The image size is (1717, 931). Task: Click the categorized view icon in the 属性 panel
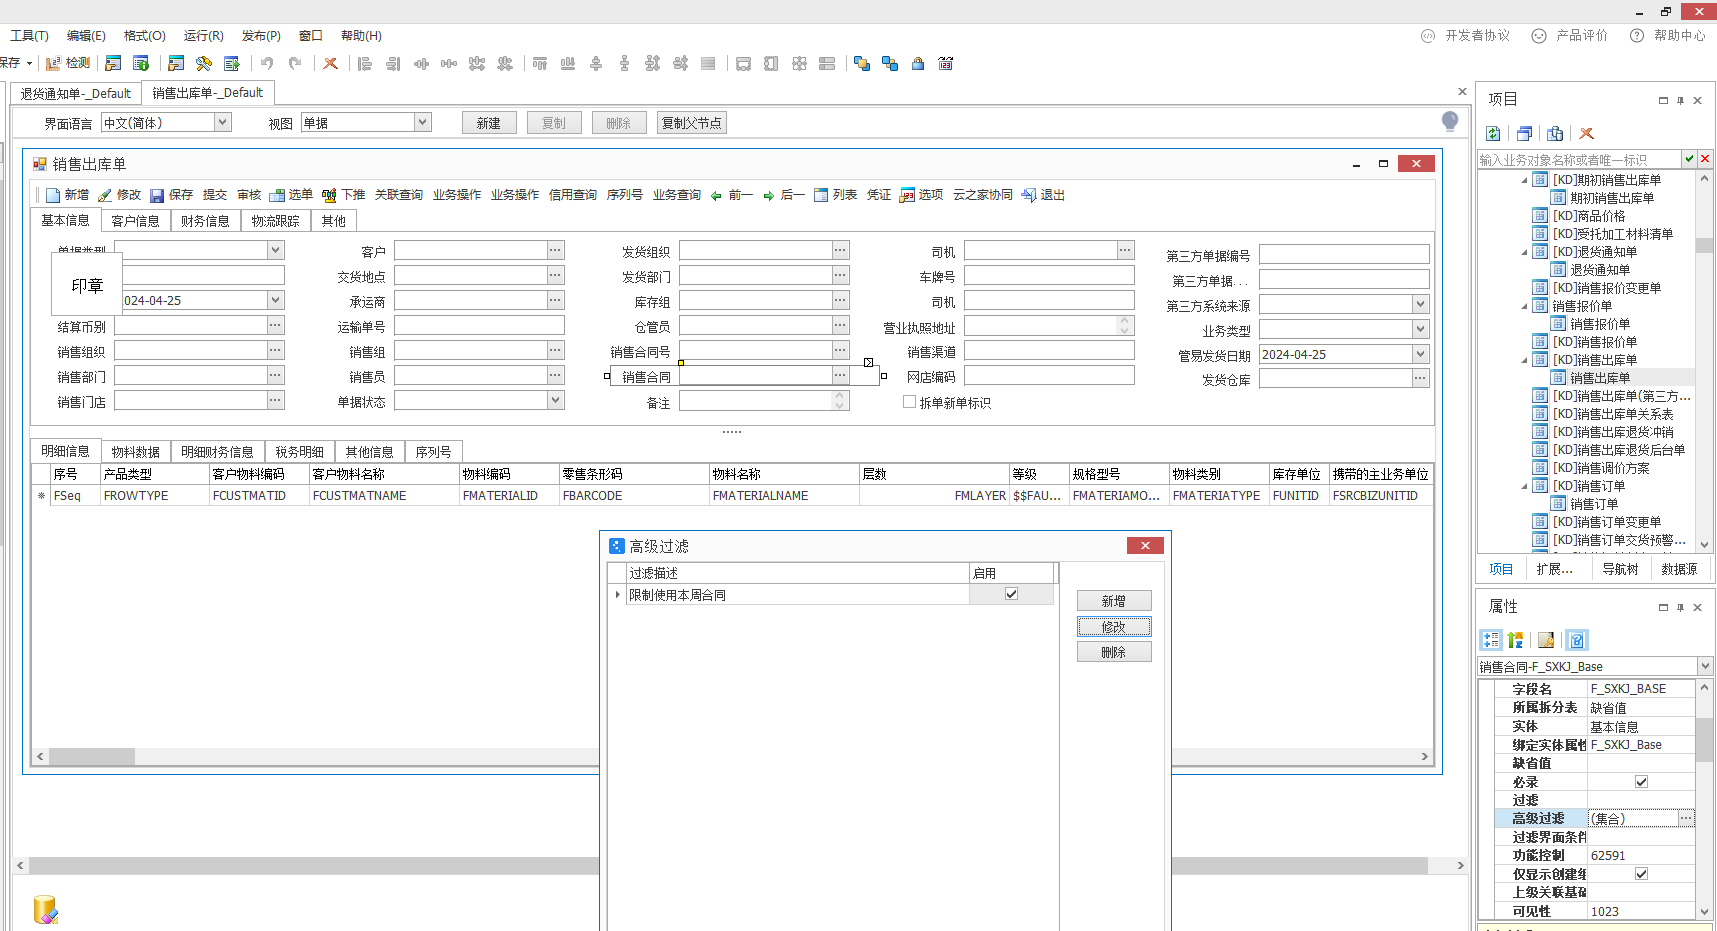[x=1491, y=640]
